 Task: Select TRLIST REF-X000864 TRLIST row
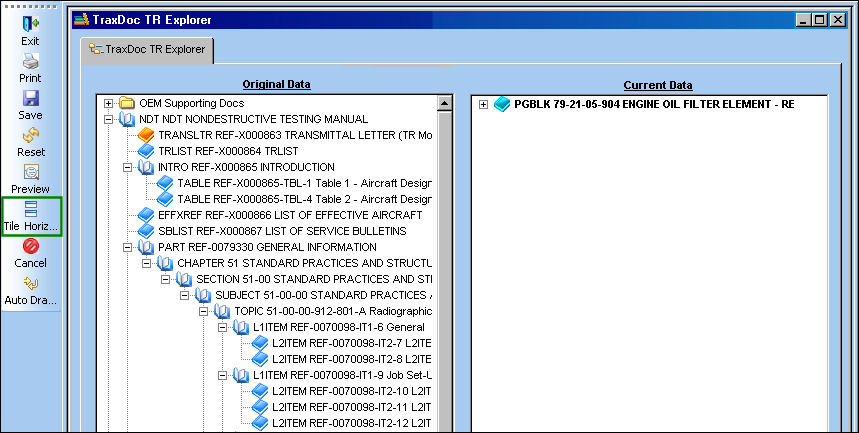click(x=228, y=151)
